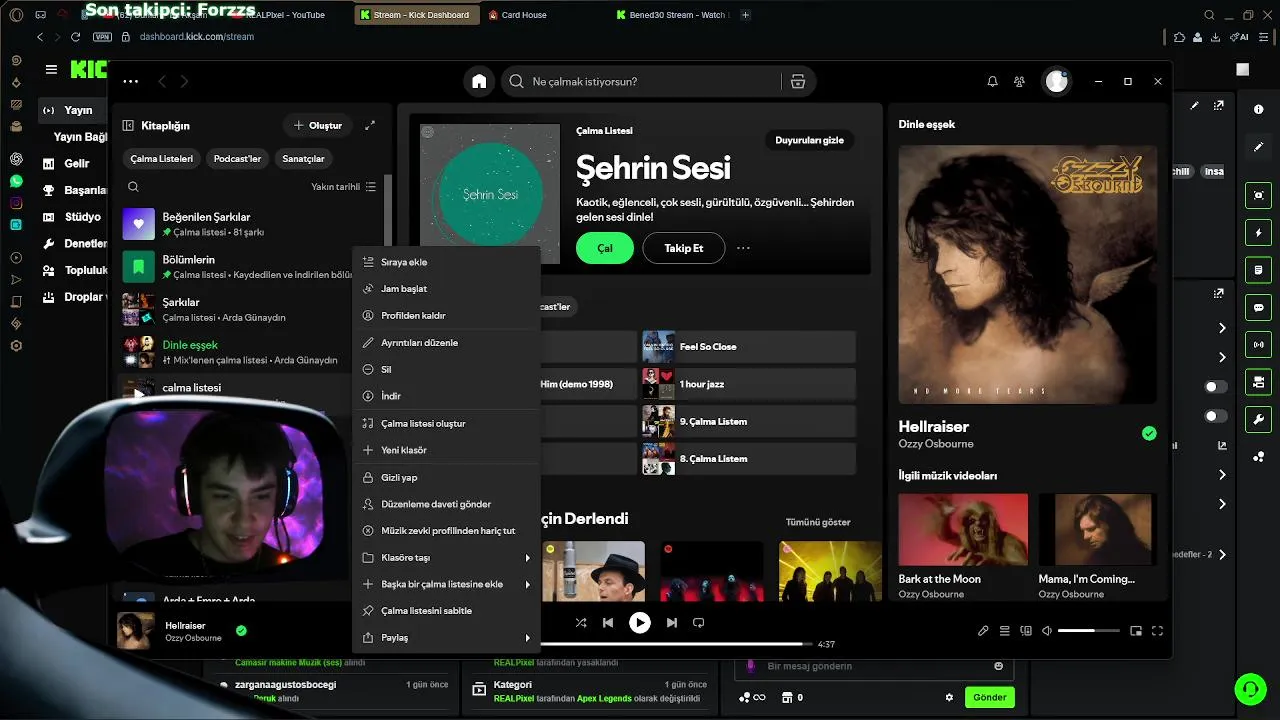Expand Başka bir çalma listesine ekle submenu
Viewport: 1280px width, 720px height.
[445, 584]
